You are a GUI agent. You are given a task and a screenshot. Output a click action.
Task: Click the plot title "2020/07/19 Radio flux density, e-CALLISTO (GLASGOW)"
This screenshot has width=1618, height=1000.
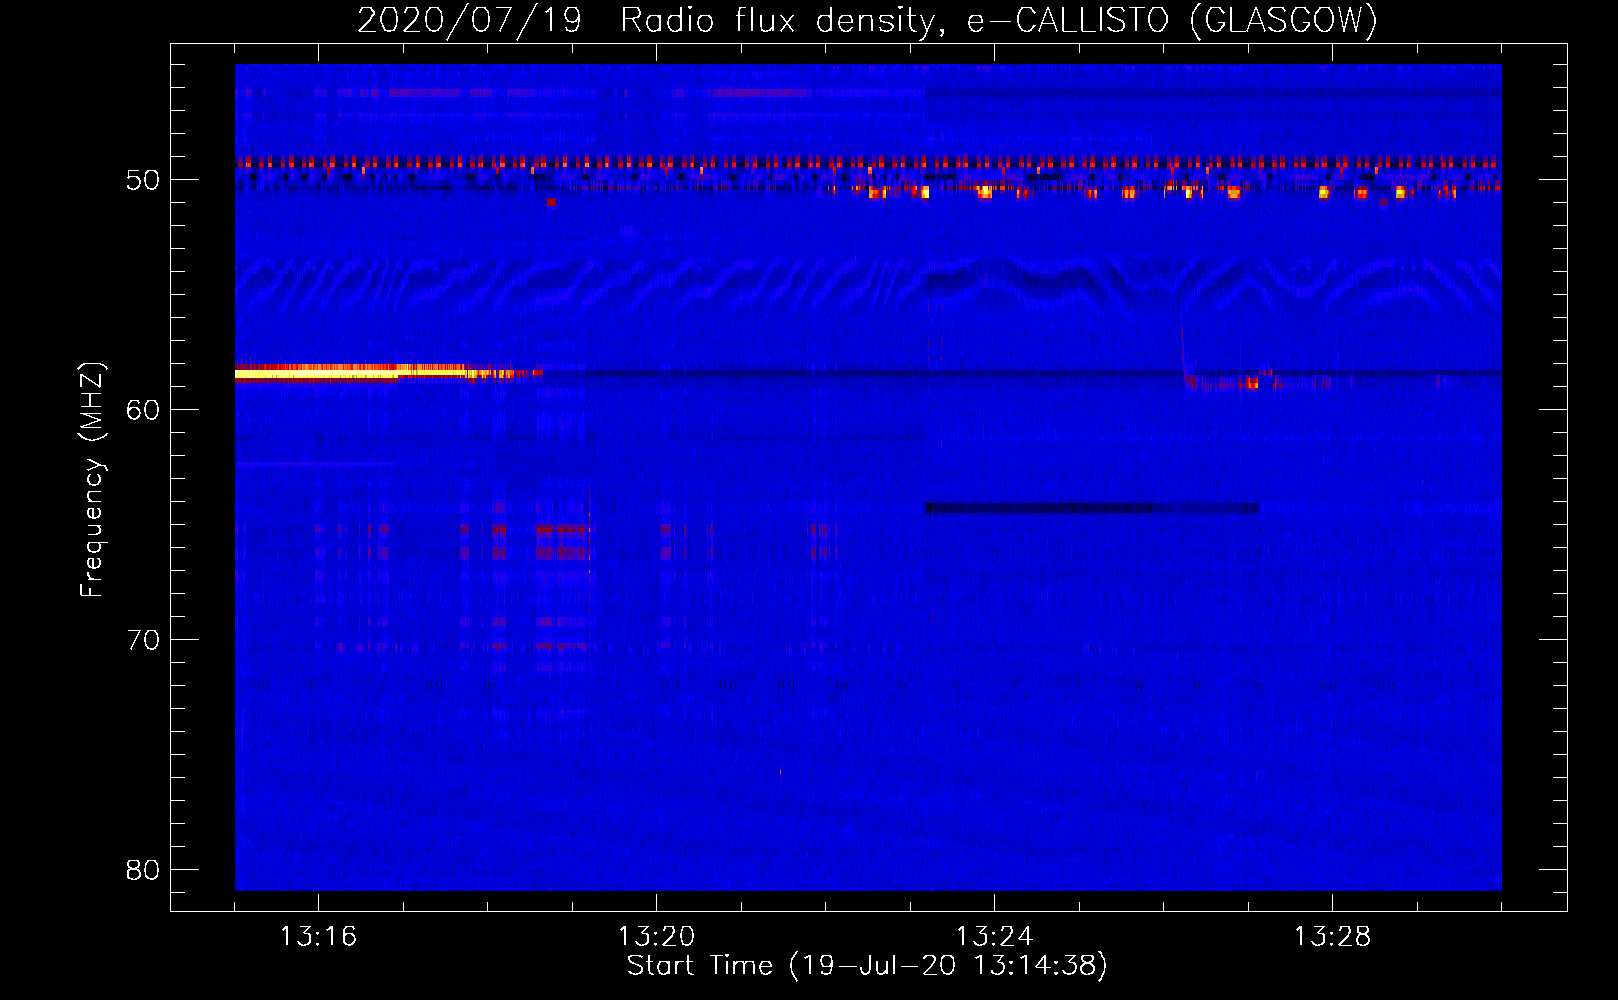click(x=867, y=20)
